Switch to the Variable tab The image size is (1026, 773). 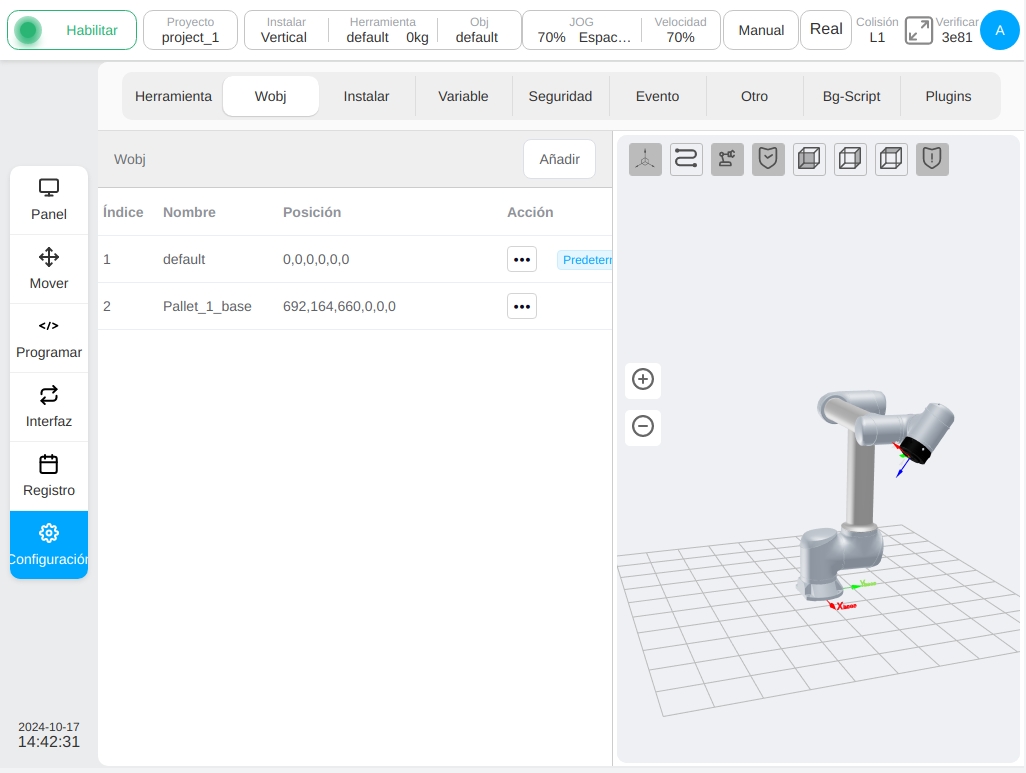pyautogui.click(x=463, y=96)
